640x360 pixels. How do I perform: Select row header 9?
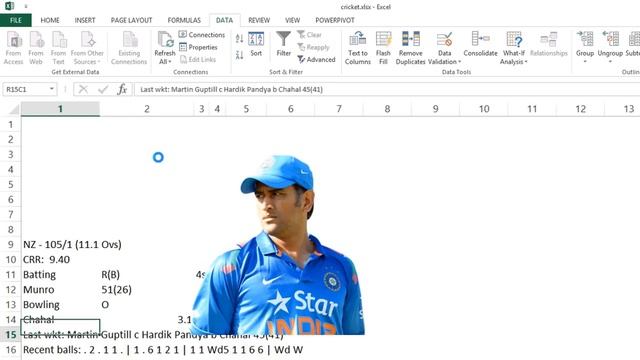11,244
